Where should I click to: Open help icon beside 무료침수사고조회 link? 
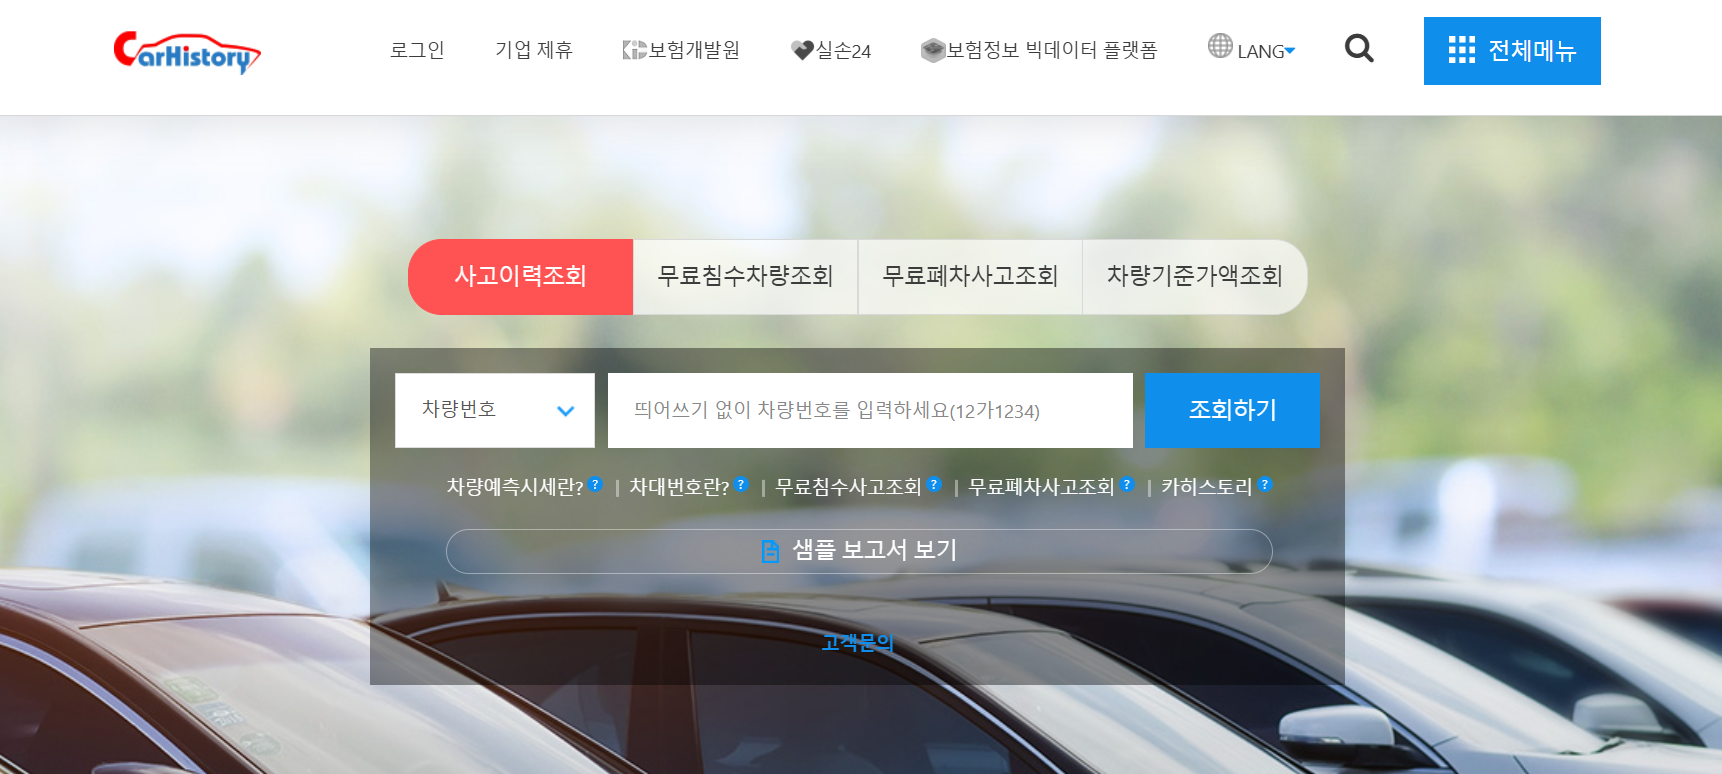point(934,484)
